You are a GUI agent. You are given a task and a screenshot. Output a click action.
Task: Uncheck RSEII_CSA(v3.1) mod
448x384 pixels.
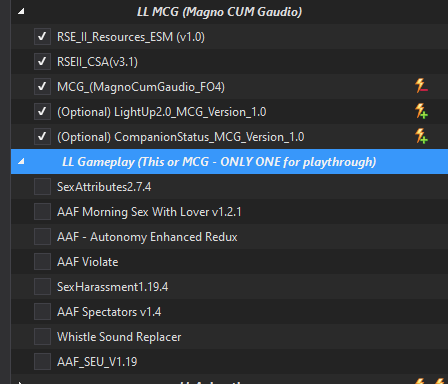[x=42, y=62]
